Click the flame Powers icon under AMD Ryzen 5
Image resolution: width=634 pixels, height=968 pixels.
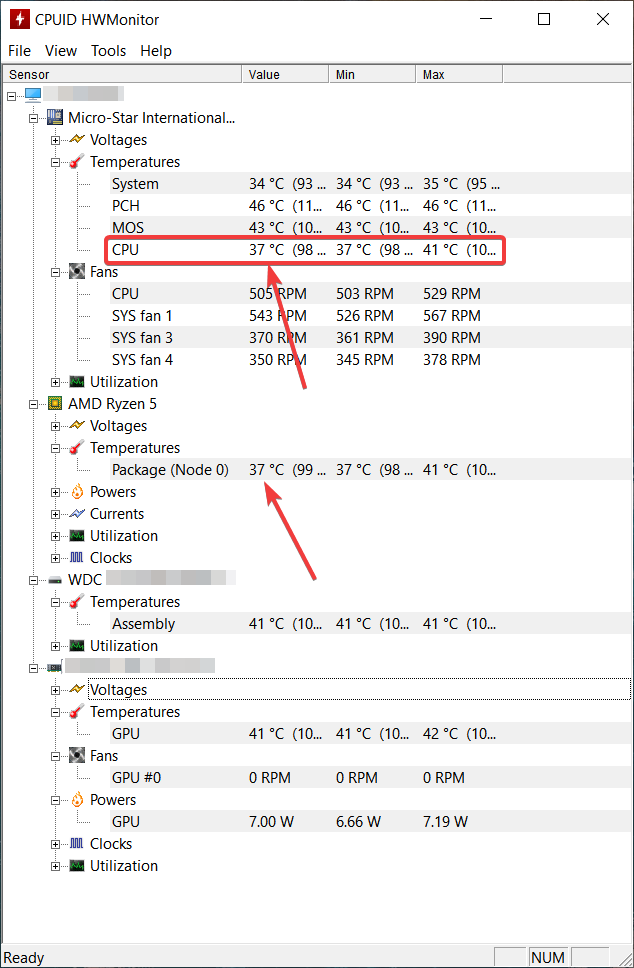coord(77,491)
